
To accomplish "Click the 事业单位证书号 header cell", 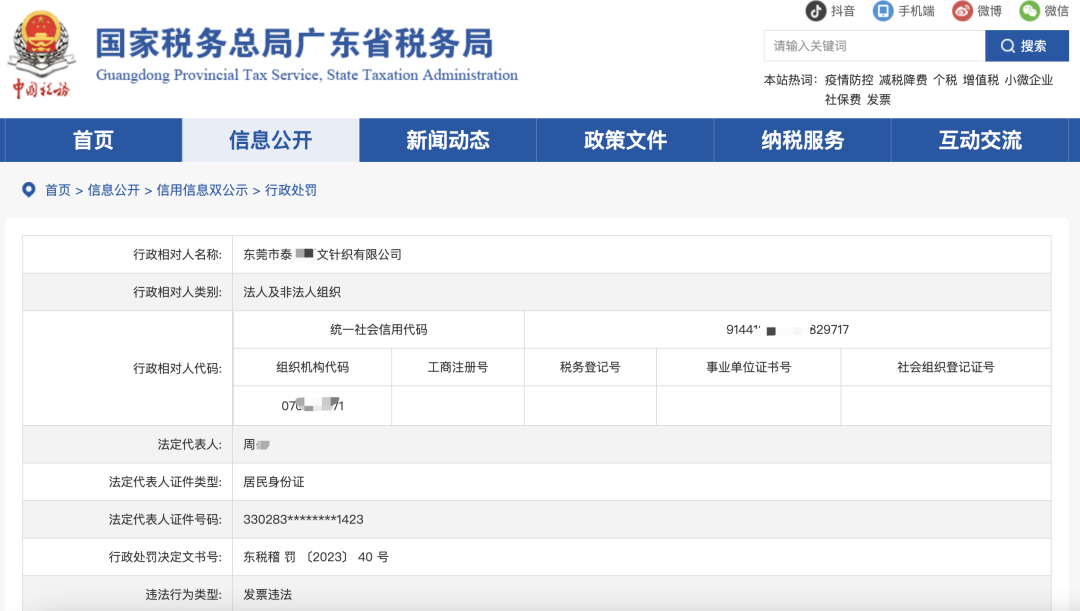I will tap(749, 367).
